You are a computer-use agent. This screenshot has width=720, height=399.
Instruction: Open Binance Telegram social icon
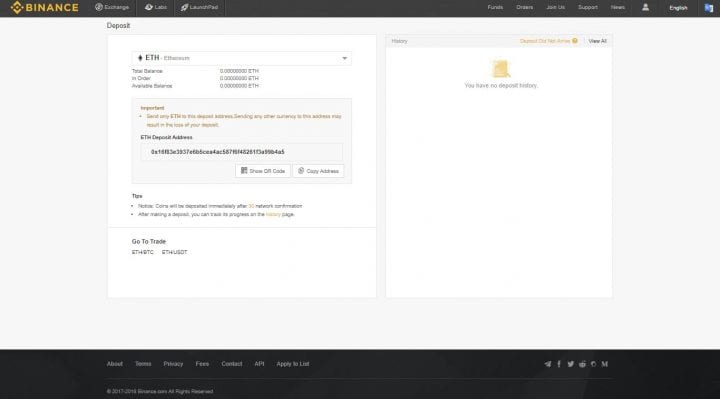[x=547, y=364]
